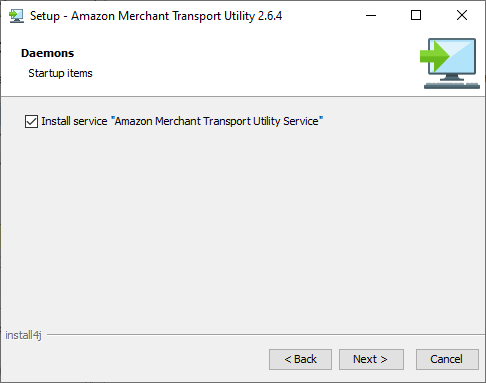Return to the previous page with < Back
The image size is (486, 383).
coord(300,359)
